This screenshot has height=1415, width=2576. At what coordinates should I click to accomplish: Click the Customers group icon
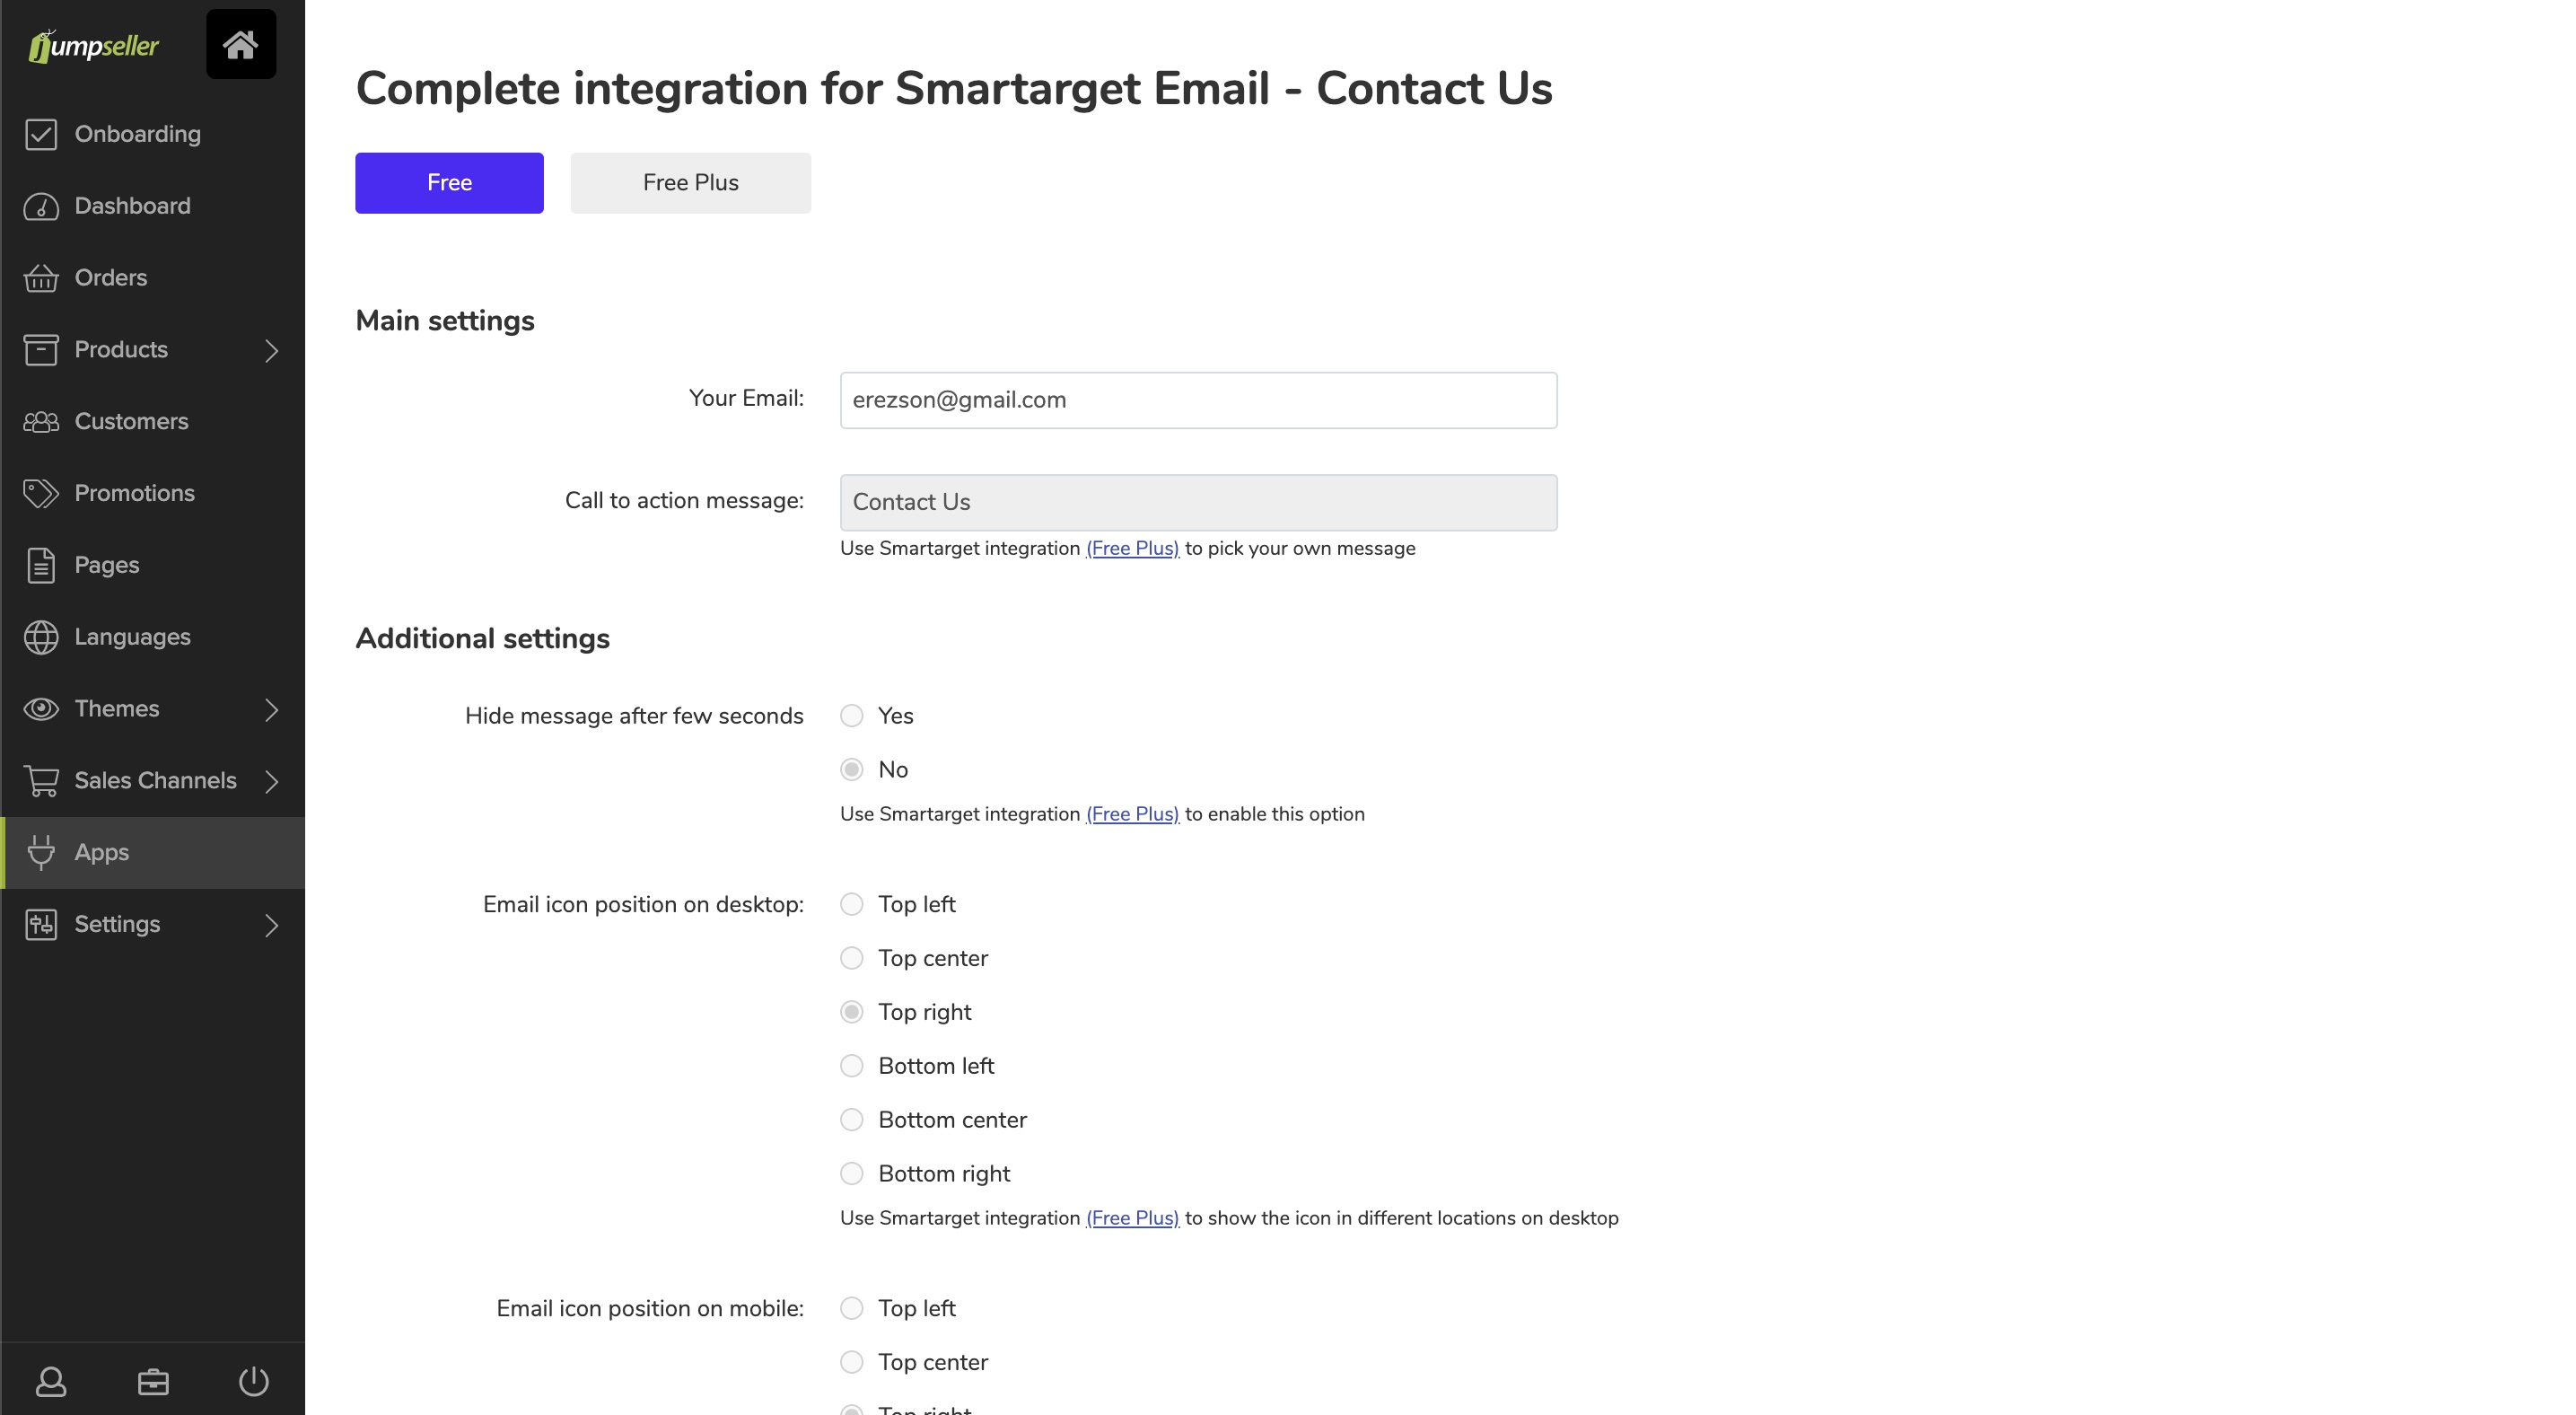tap(41, 422)
